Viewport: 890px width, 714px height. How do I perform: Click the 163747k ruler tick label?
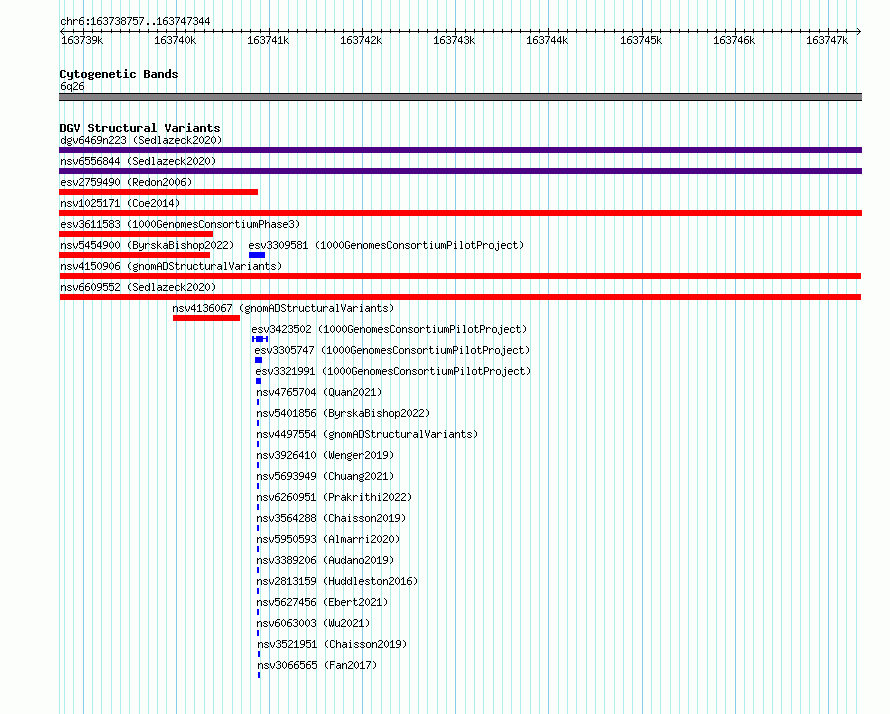coord(827,40)
